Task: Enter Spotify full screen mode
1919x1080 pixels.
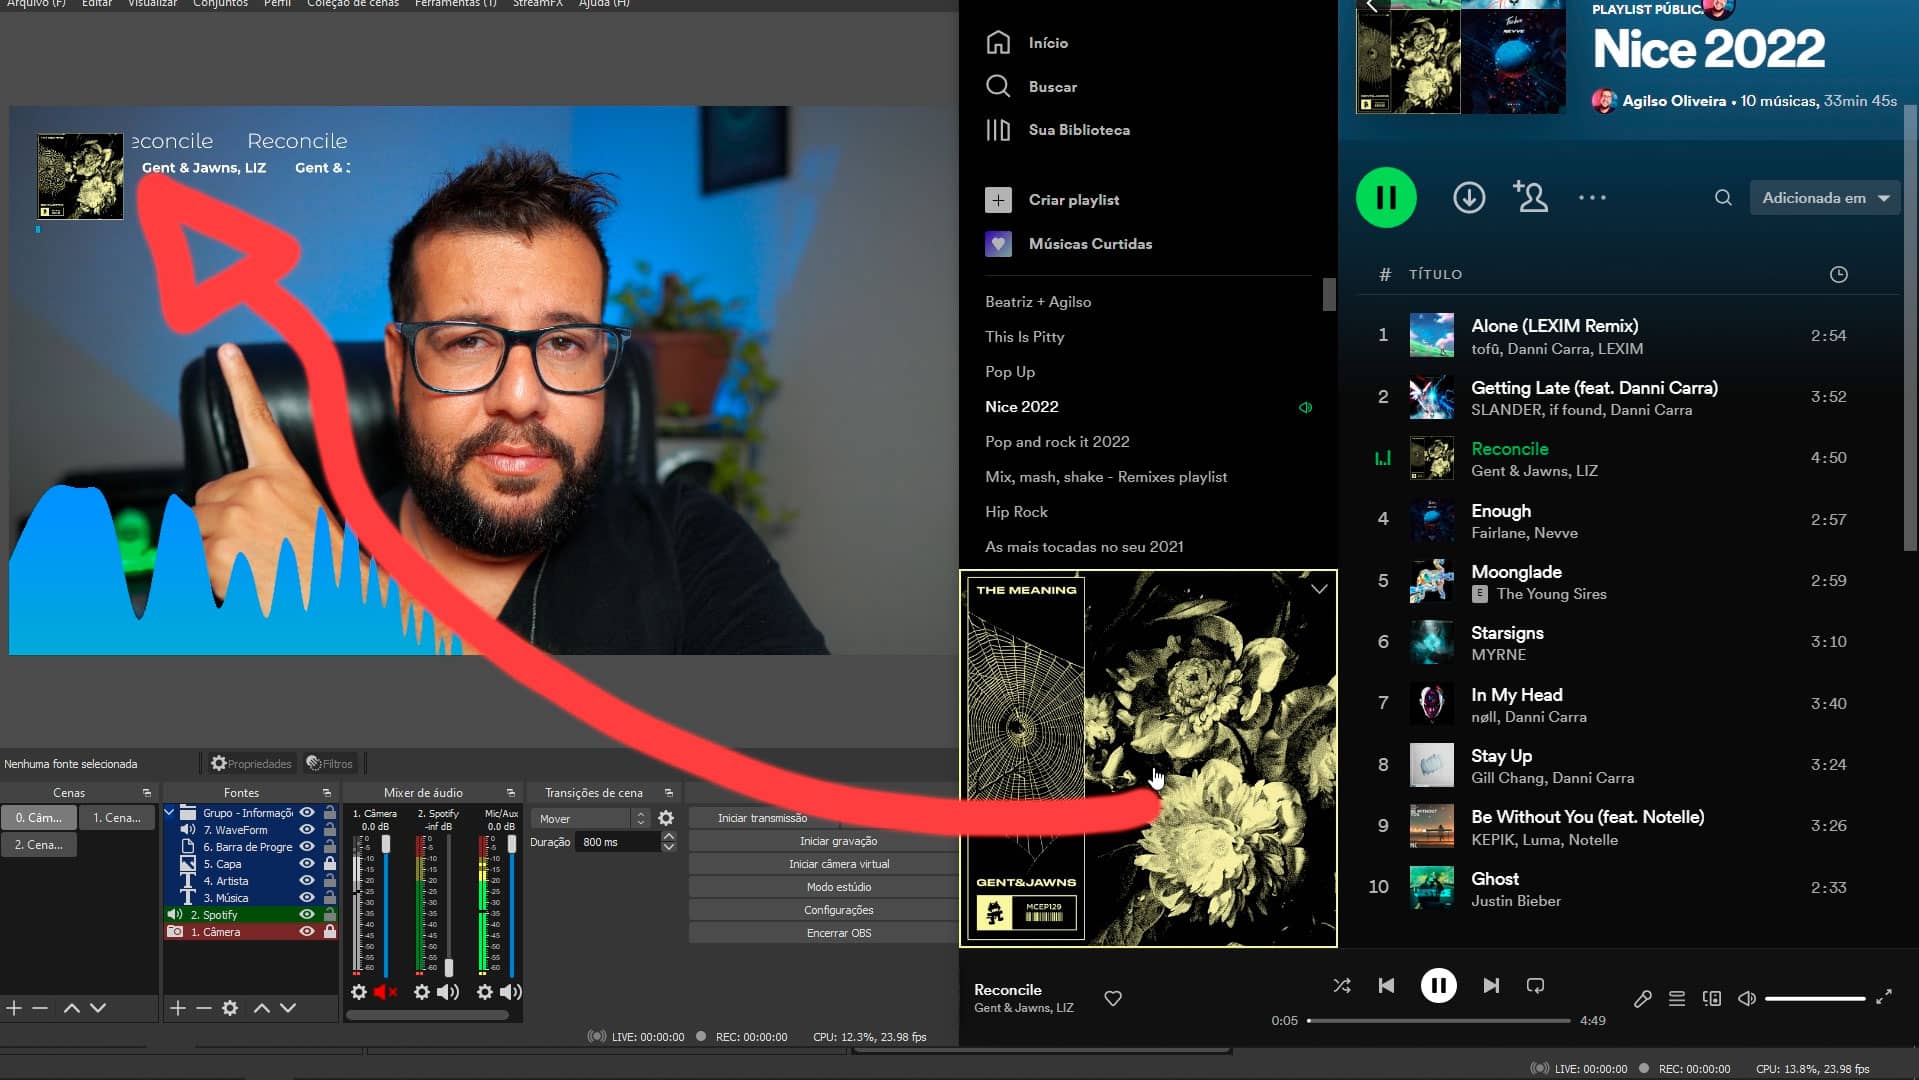Action: pyautogui.click(x=1884, y=997)
